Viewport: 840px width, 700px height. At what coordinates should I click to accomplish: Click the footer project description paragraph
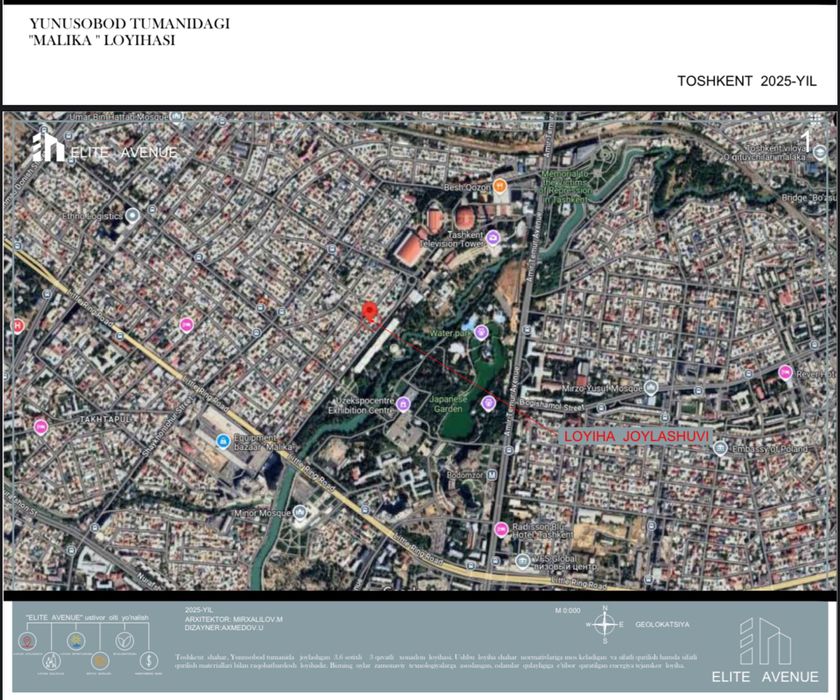tap(437, 661)
